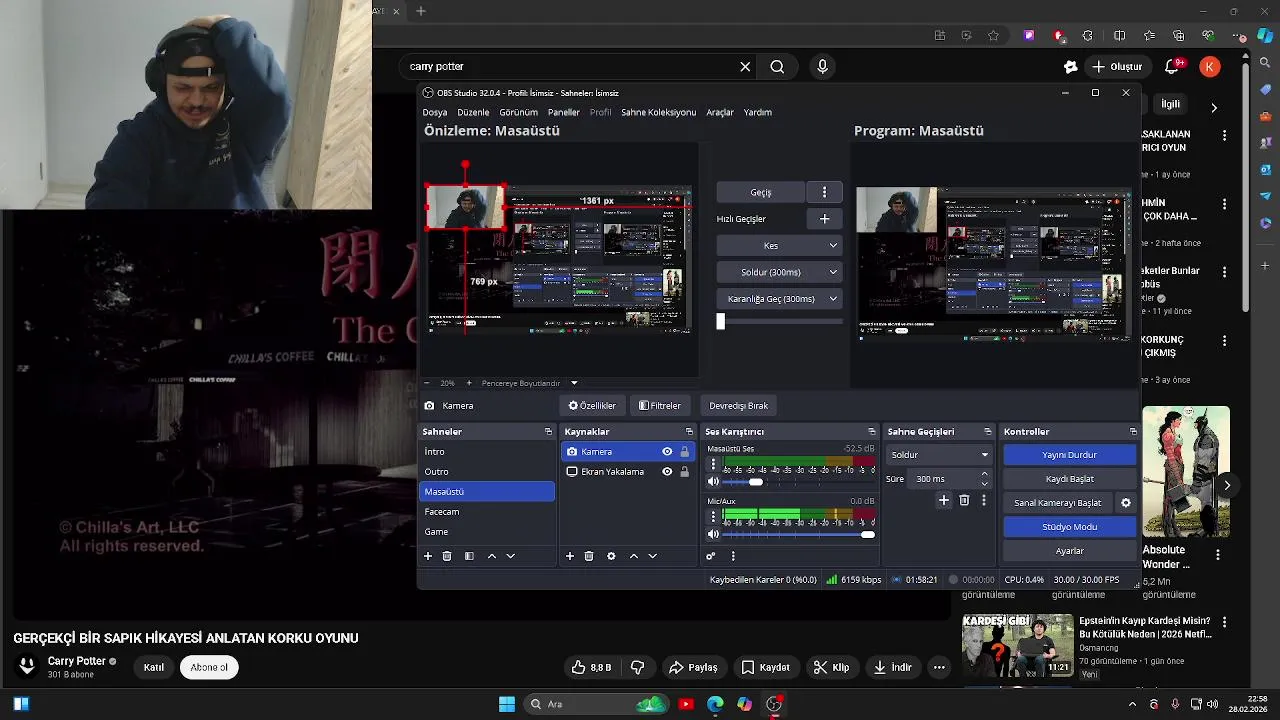The height and width of the screenshot is (720, 1280).
Task: Stop streaming with Yayını Durdur button
Action: [1070, 455]
